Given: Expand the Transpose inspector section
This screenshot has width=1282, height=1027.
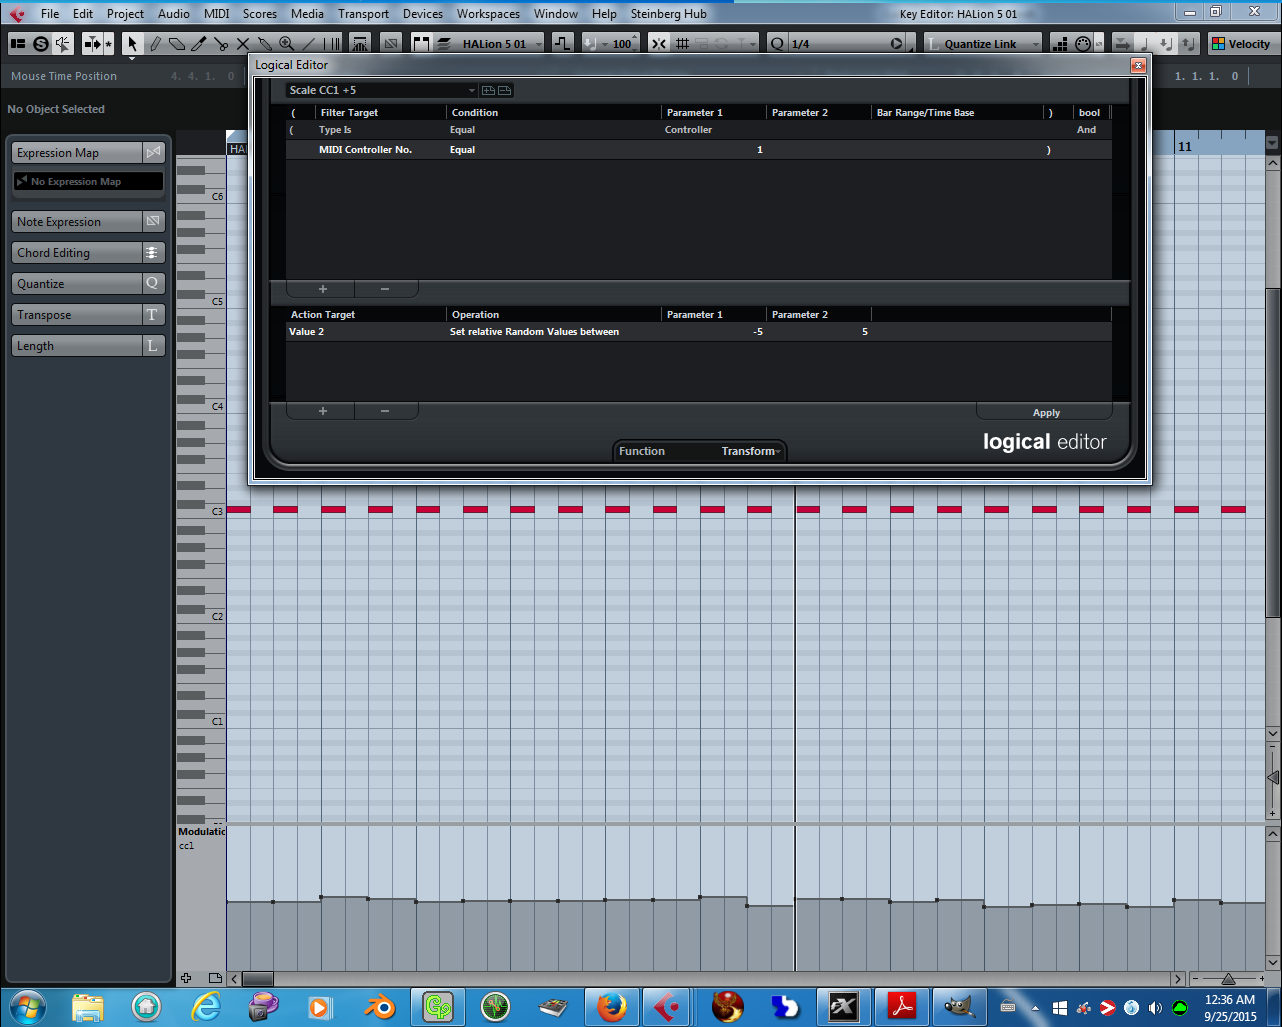Looking at the screenshot, I should pos(88,315).
